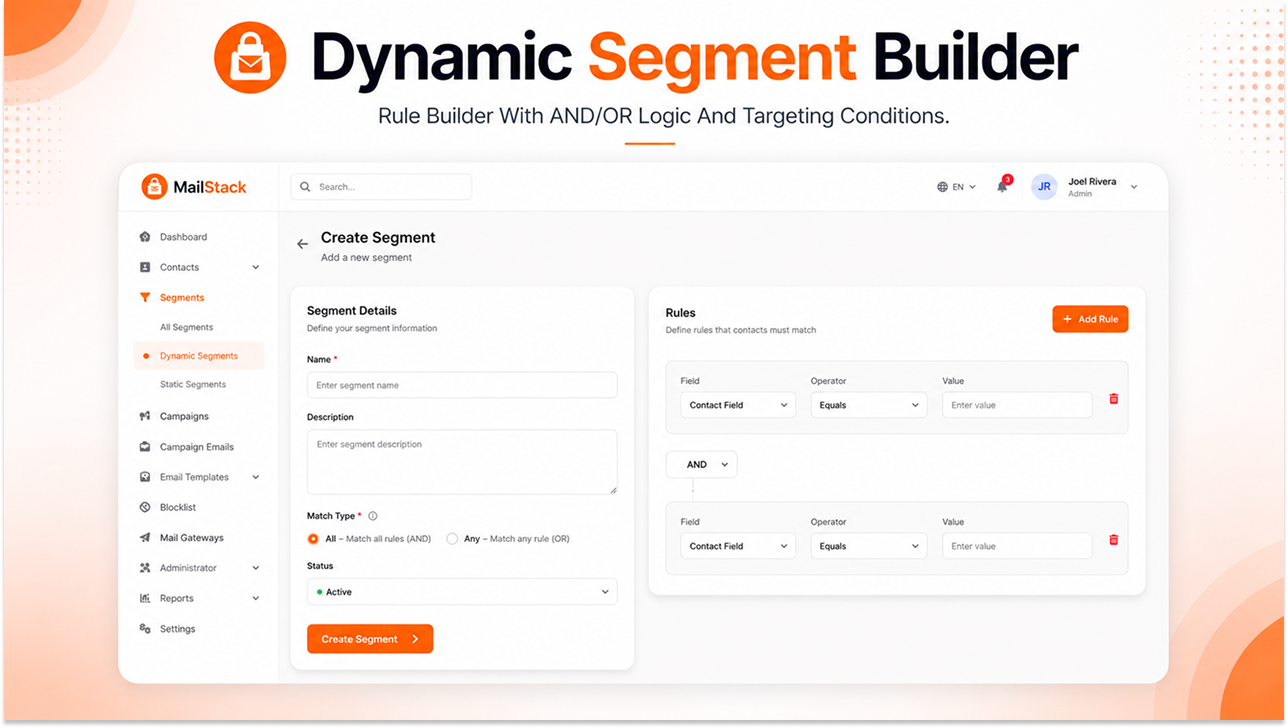1288x728 pixels.
Task: Click the Dashboard home icon
Action: tap(145, 237)
